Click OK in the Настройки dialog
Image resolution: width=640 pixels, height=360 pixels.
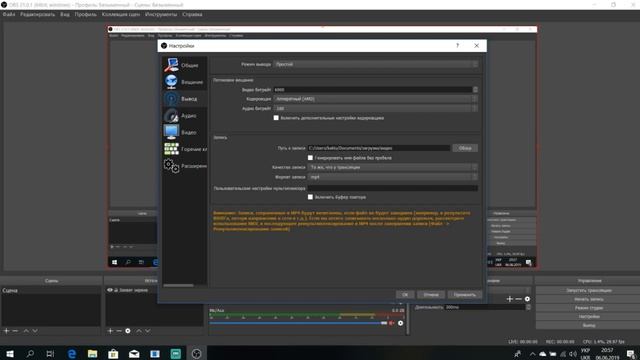point(405,294)
